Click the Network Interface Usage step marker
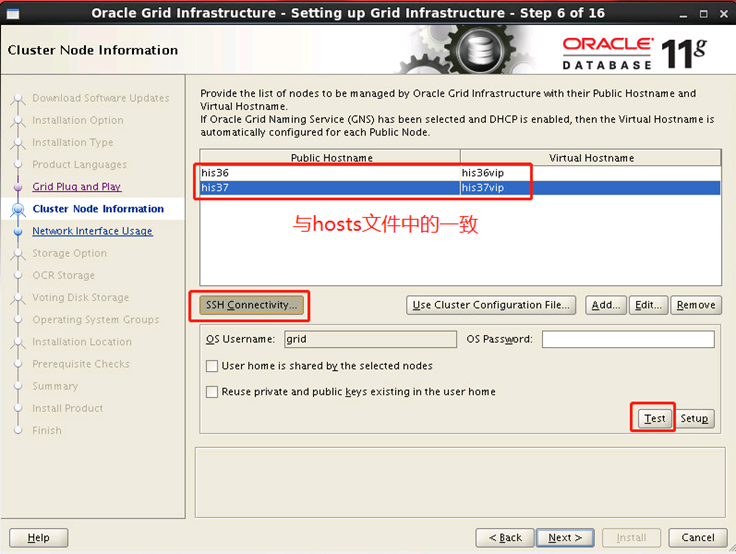Viewport: 736px width, 554px height. coord(18,231)
